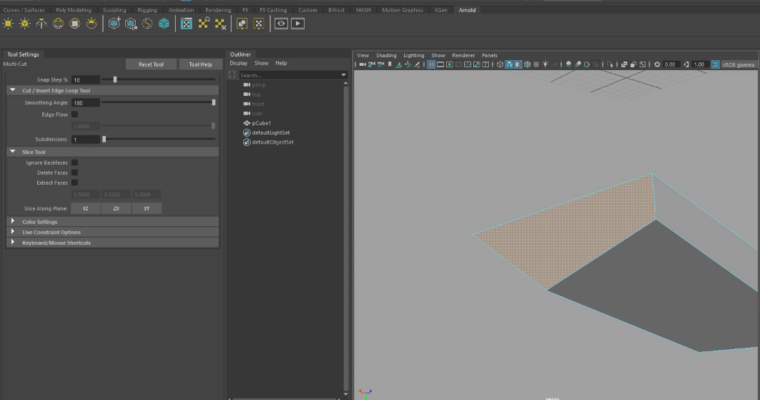Click the ZX slice plane button

(117, 208)
